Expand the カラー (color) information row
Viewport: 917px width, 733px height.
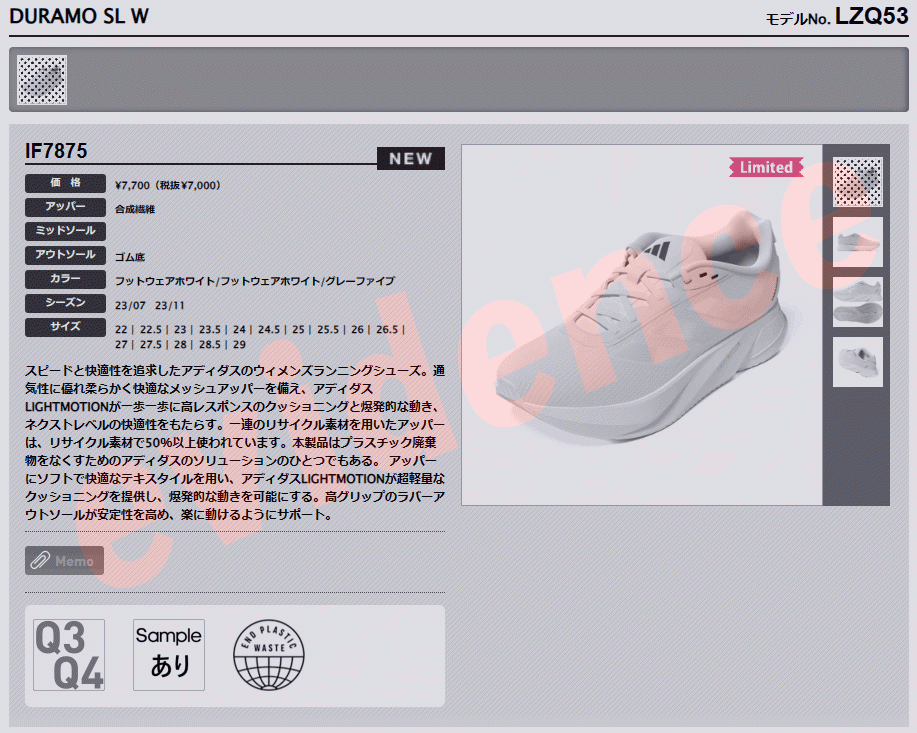[x=65, y=279]
